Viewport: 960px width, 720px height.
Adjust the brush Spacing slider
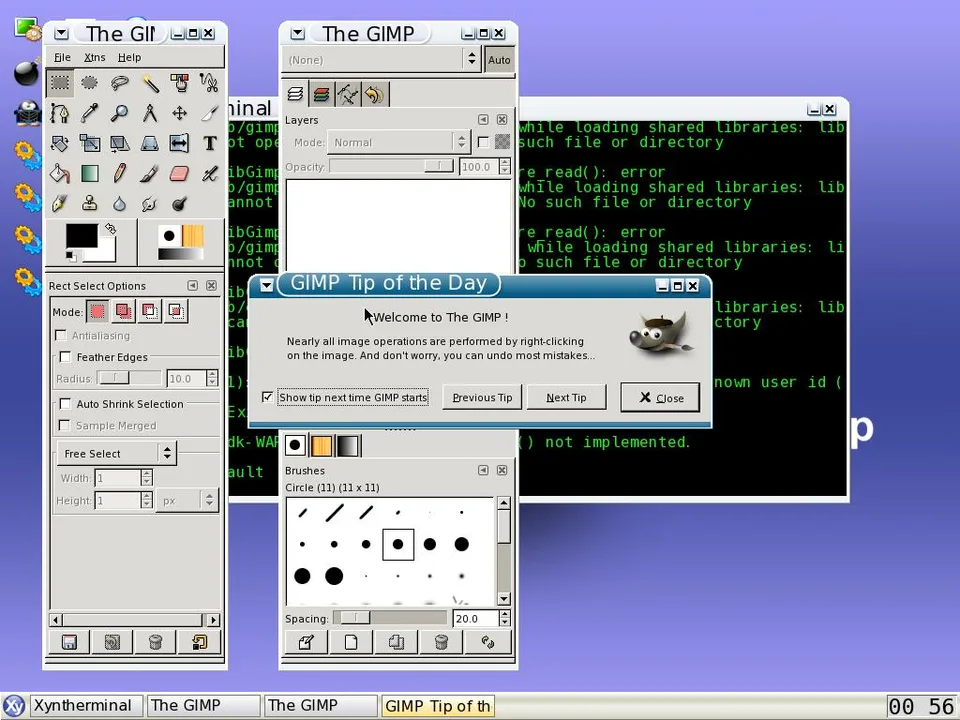point(390,618)
